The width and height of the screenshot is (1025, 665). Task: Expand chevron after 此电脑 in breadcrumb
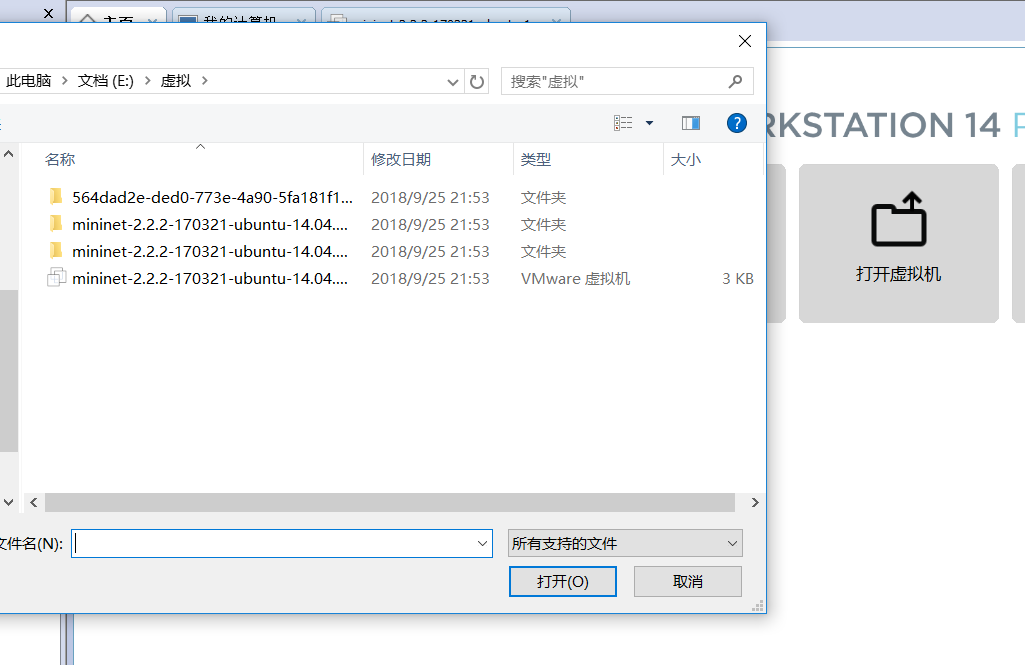(65, 80)
